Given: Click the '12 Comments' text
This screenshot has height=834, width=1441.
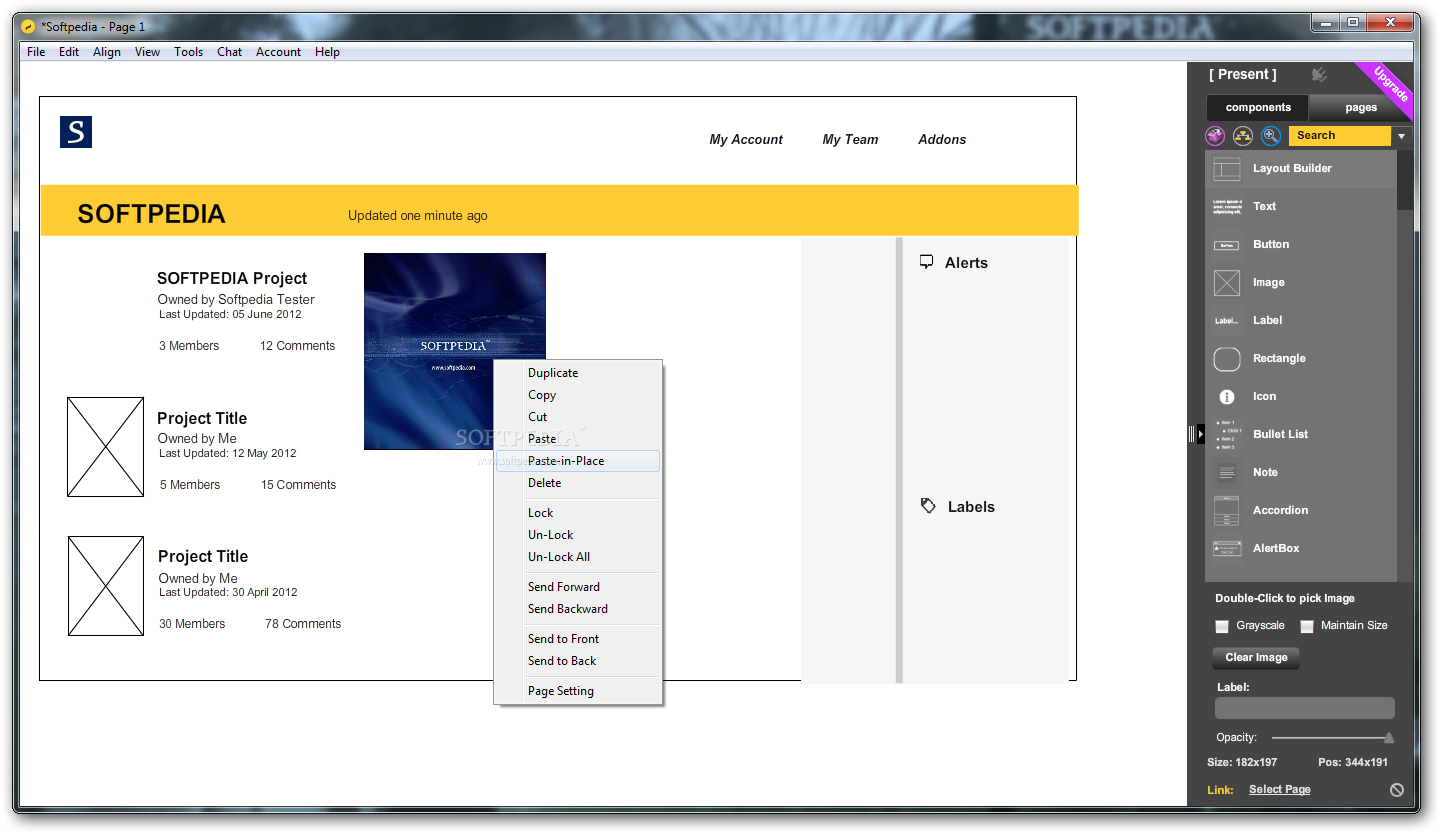Looking at the screenshot, I should pyautogui.click(x=297, y=346).
